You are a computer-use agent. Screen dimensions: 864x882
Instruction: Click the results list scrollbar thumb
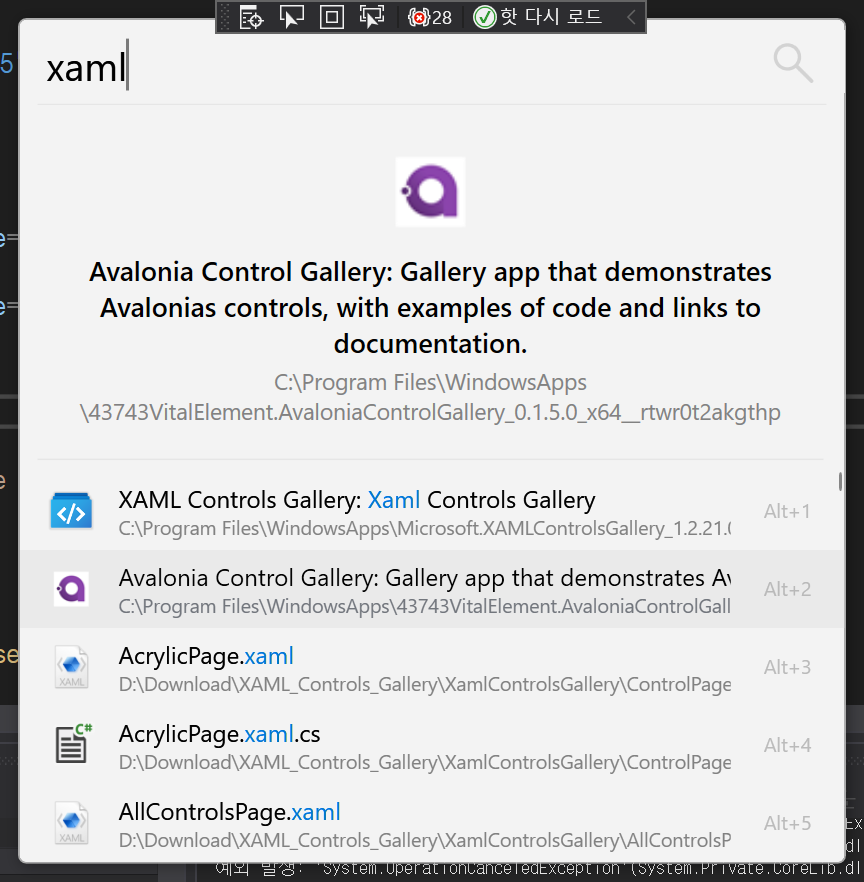pos(840,482)
